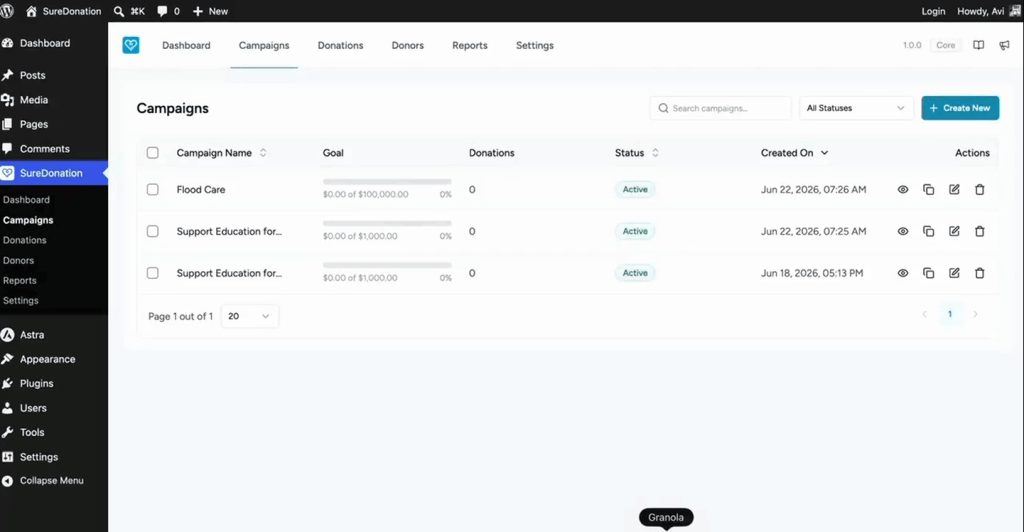The height and width of the screenshot is (532, 1024).
Task: Switch to the Settings plugin tab
Action: (x=535, y=45)
